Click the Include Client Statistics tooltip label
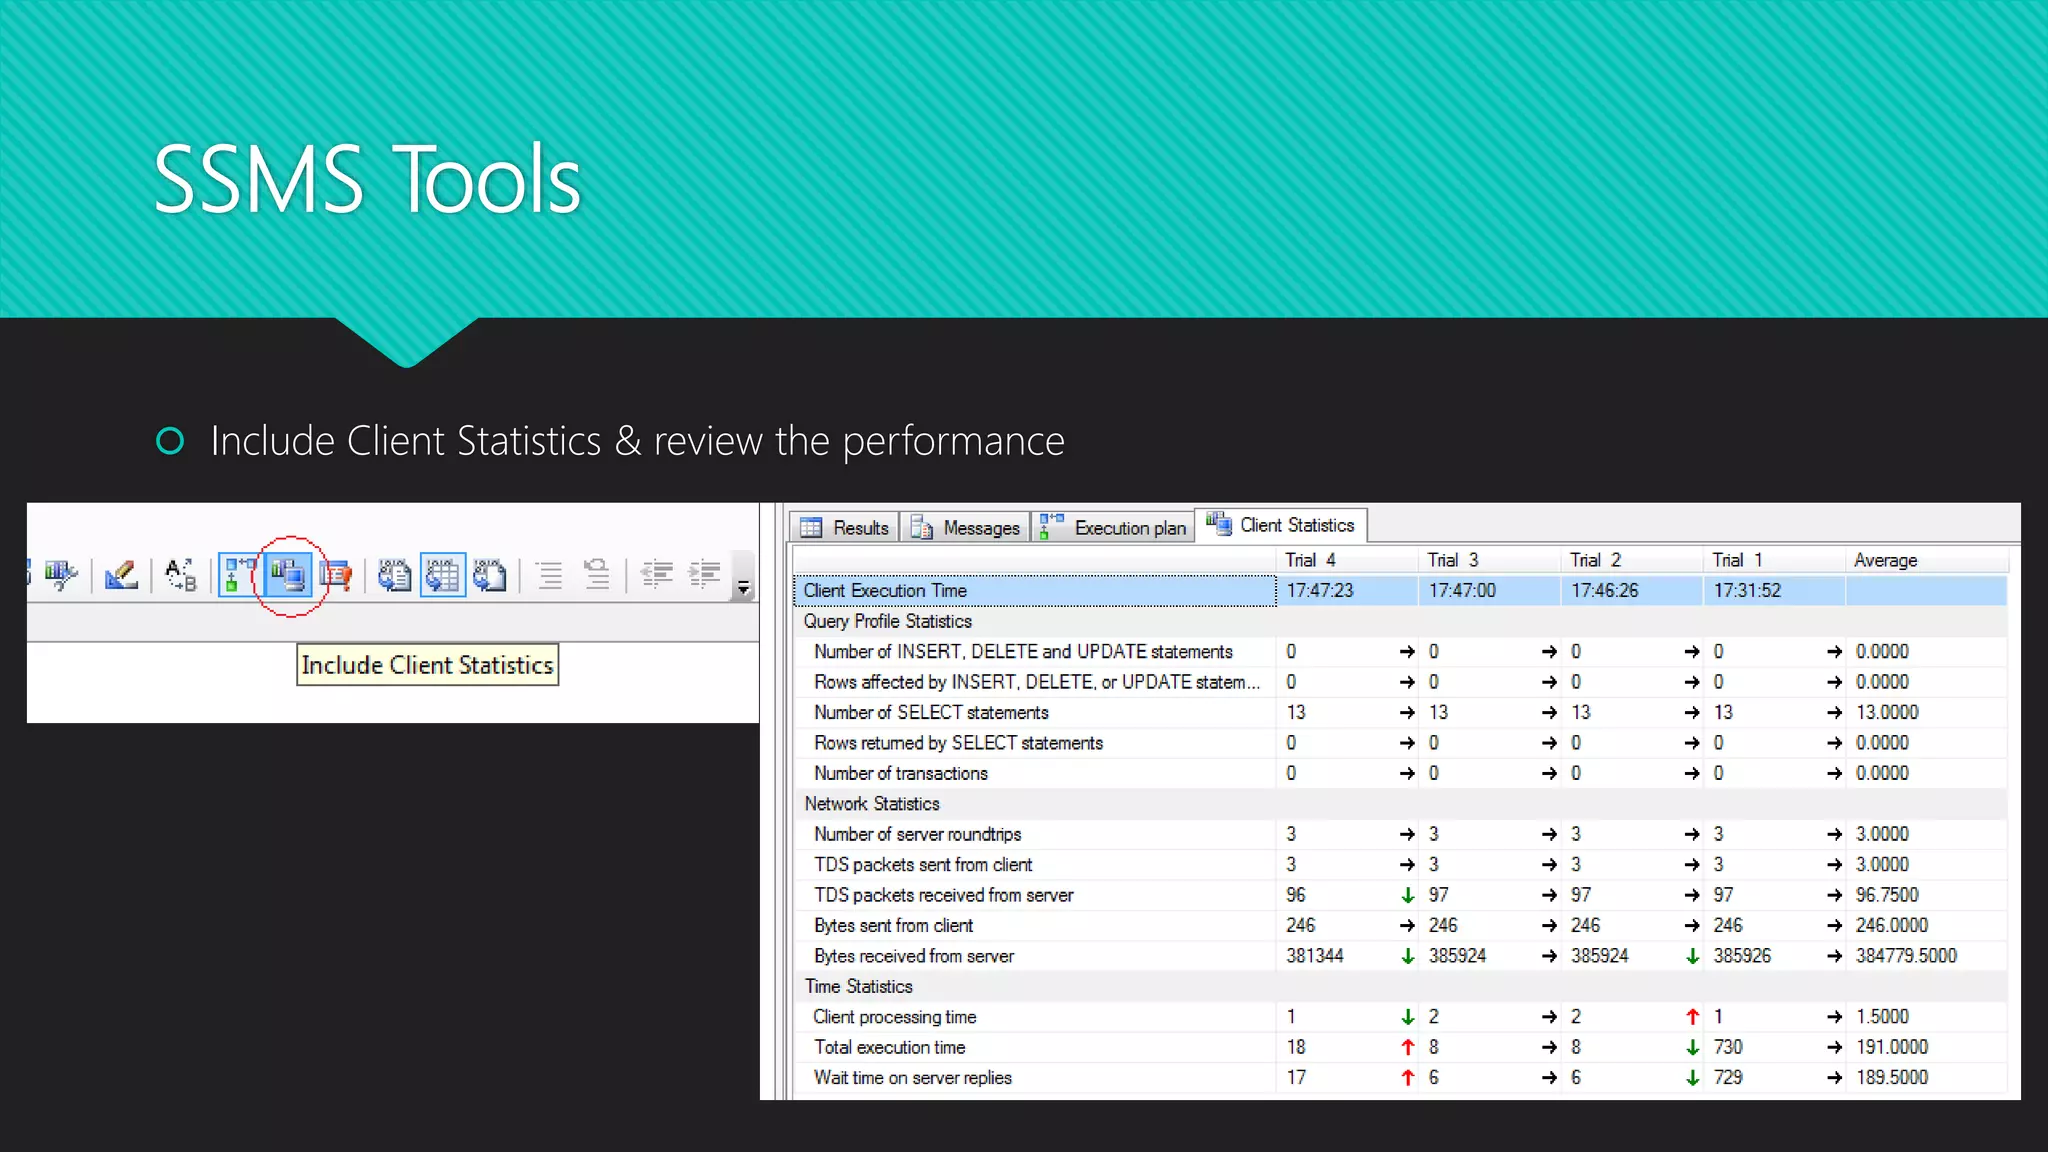 tap(427, 665)
